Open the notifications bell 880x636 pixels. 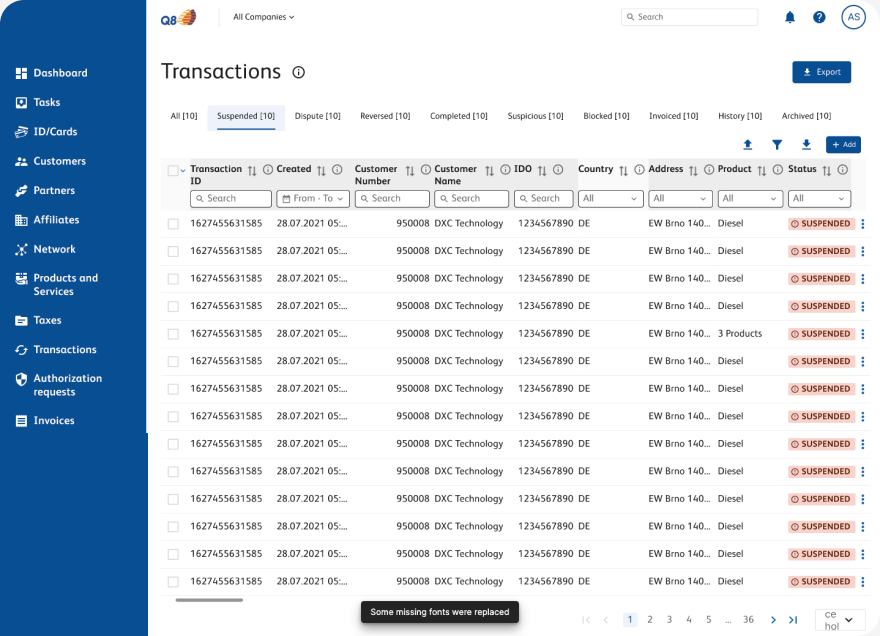790,17
